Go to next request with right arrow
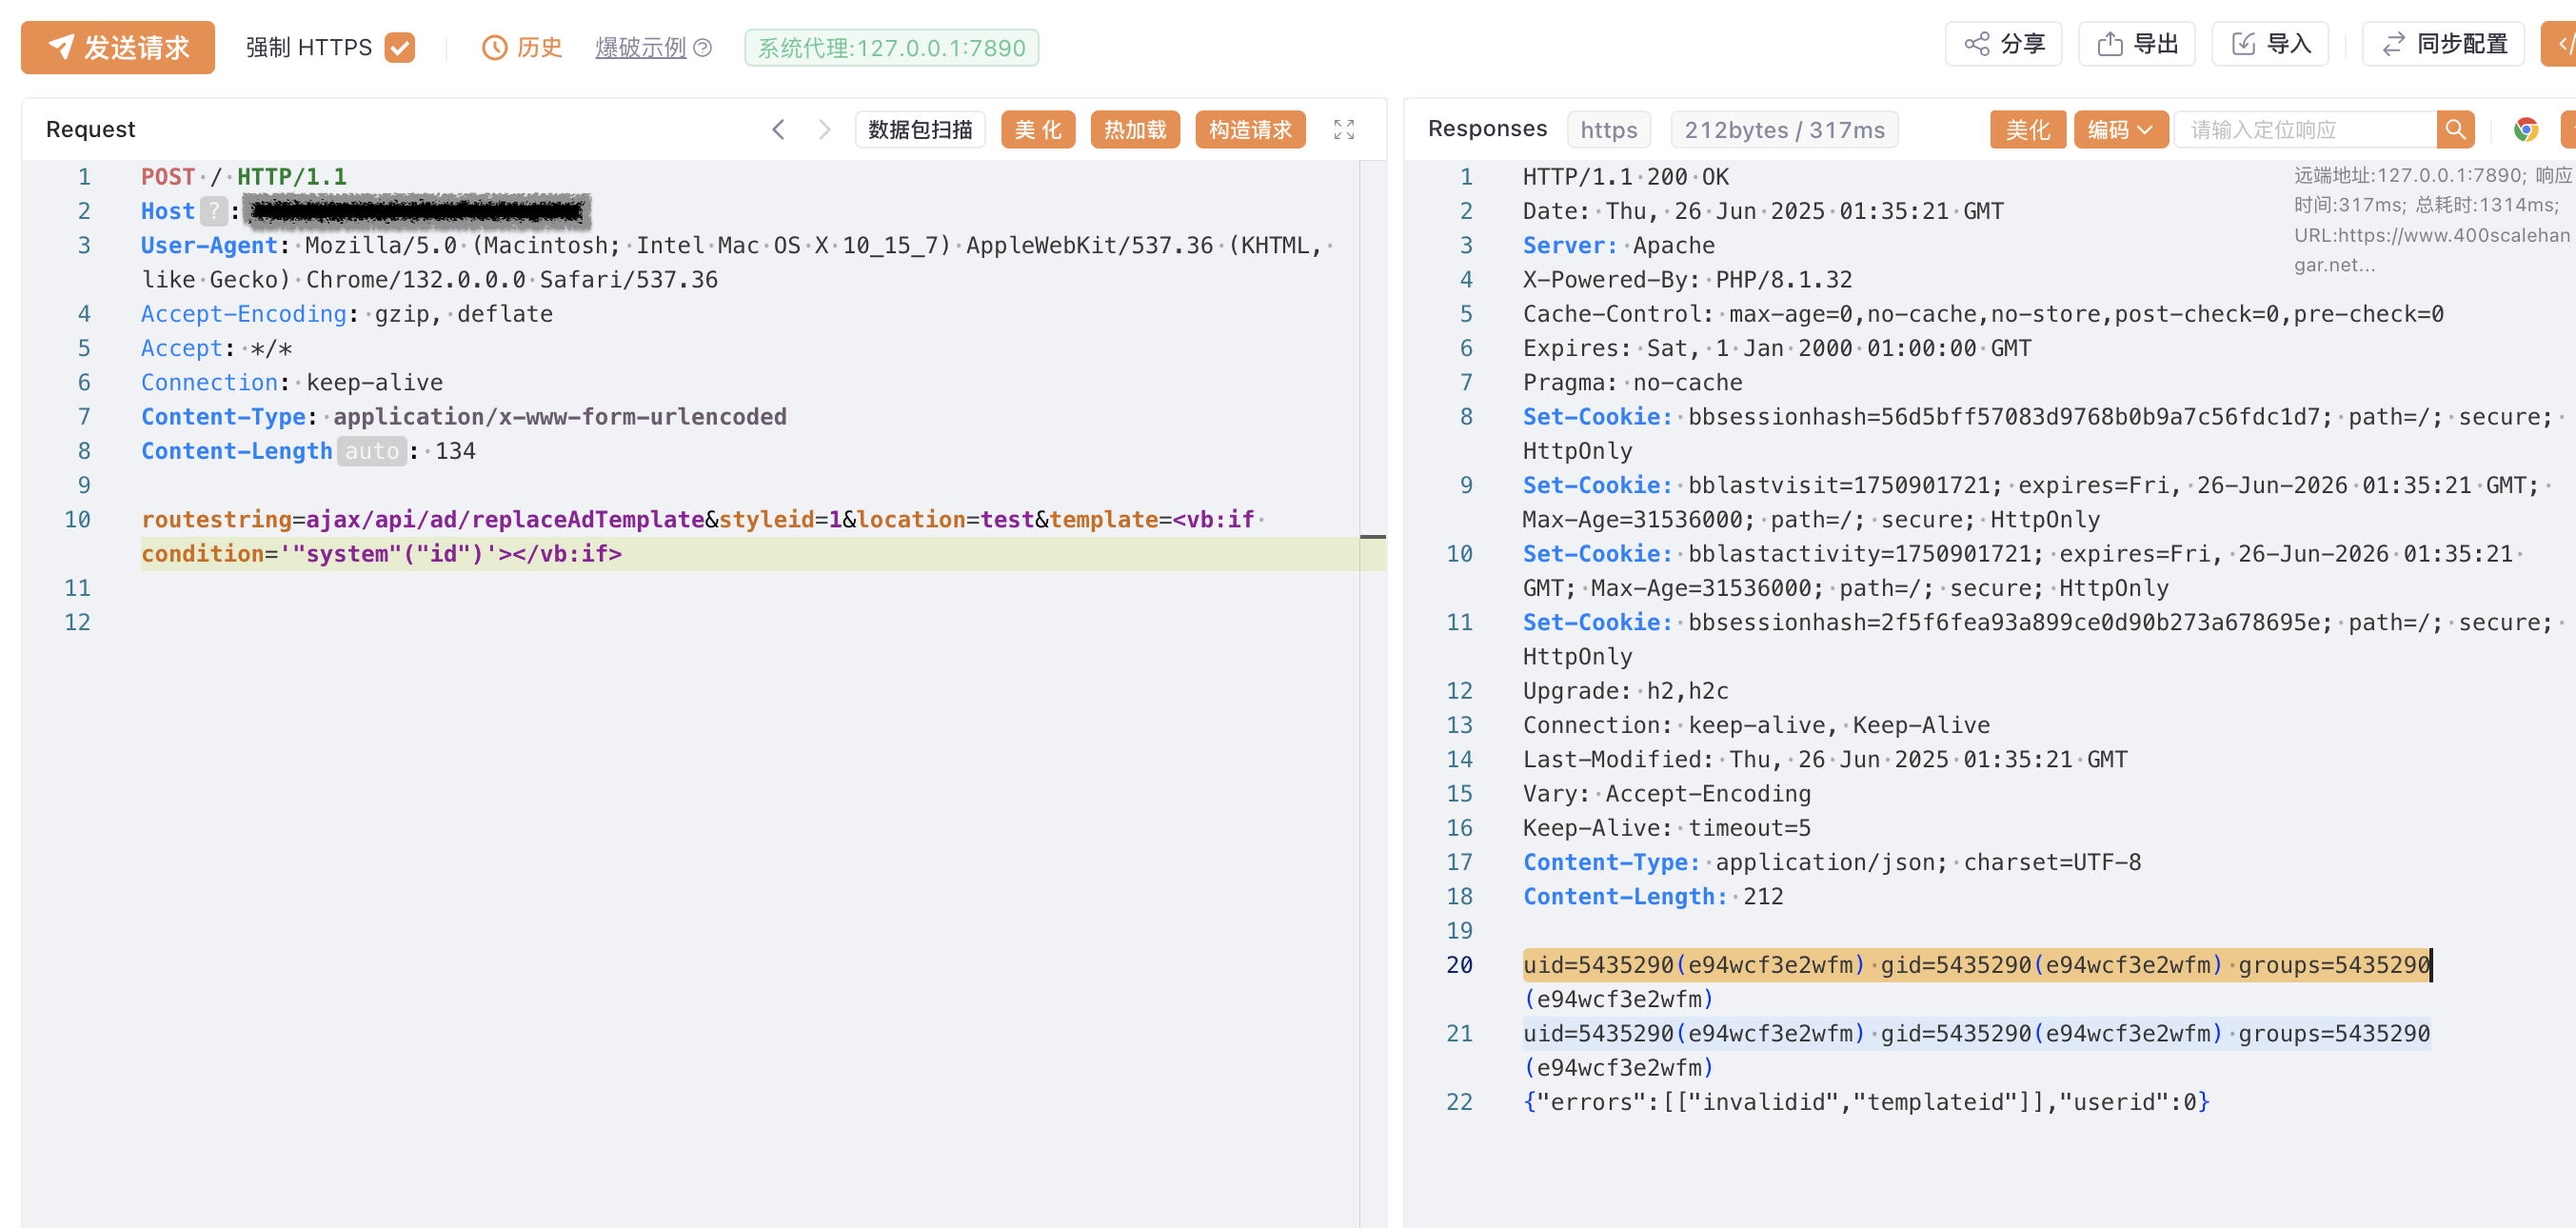Image resolution: width=2576 pixels, height=1228 pixels. [824, 129]
